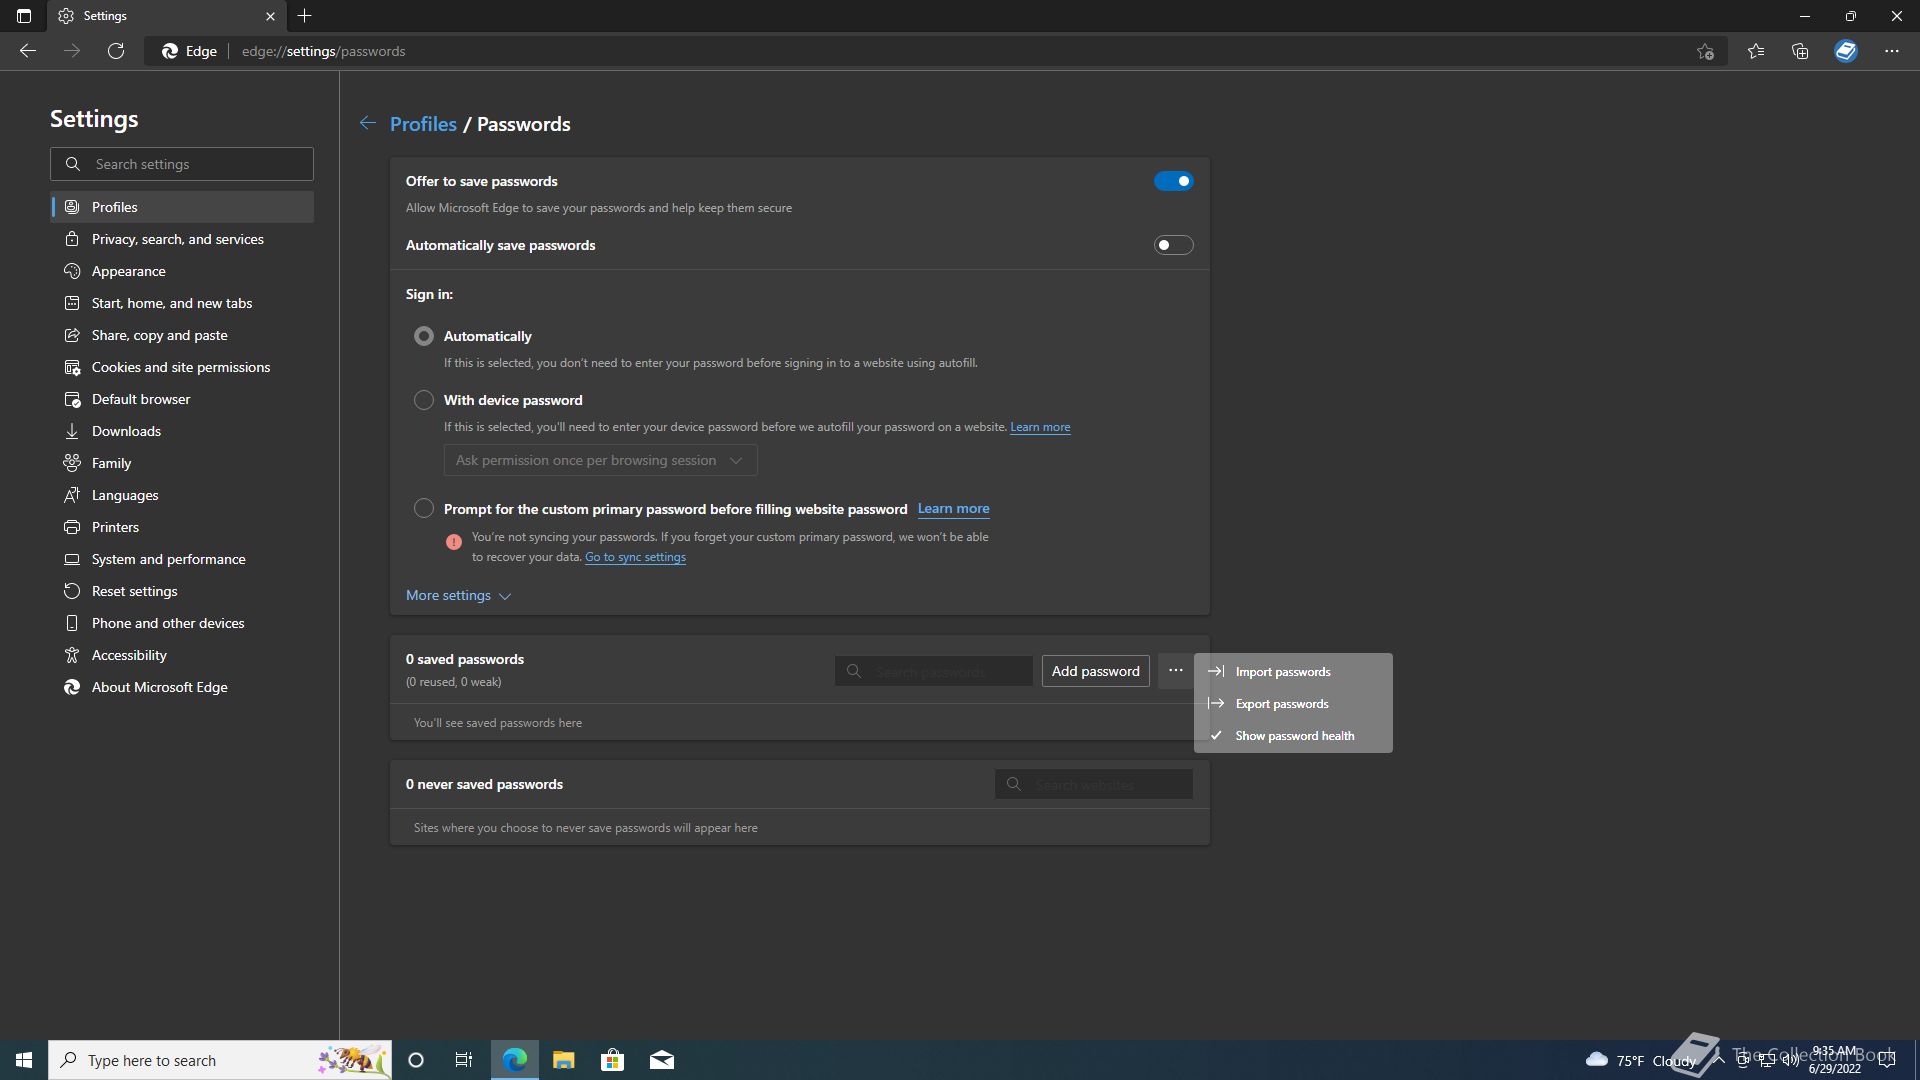Open Mail app from taskbar
The width and height of the screenshot is (1920, 1080).
click(x=662, y=1060)
